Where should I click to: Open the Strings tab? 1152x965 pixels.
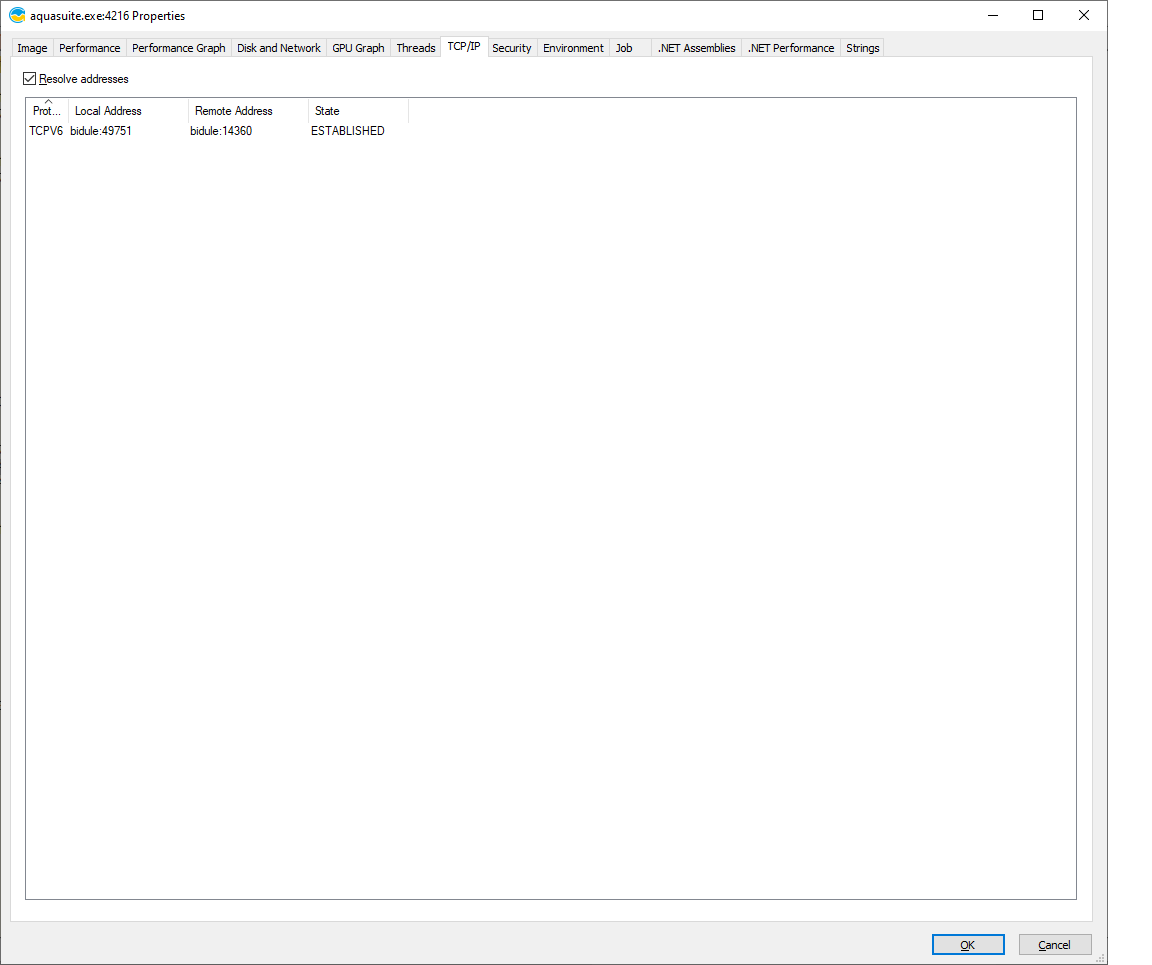[x=863, y=48]
